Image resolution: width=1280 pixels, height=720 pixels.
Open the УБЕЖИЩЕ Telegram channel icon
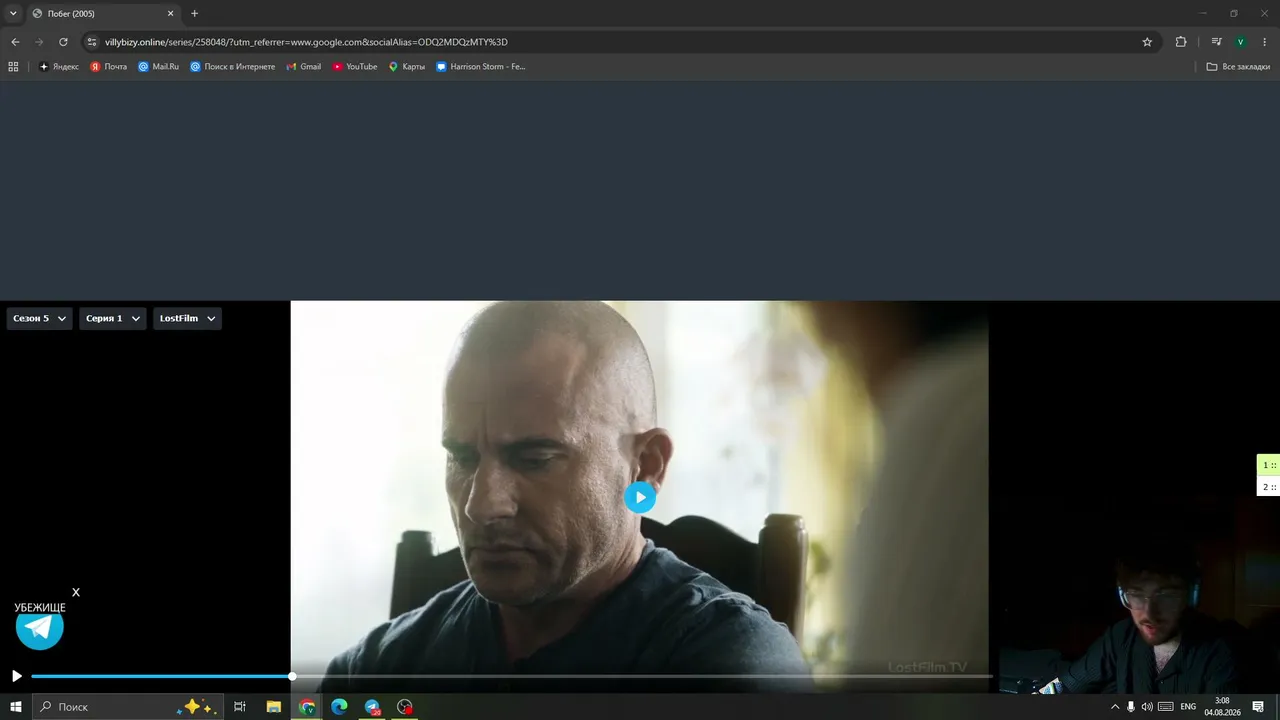[40, 627]
